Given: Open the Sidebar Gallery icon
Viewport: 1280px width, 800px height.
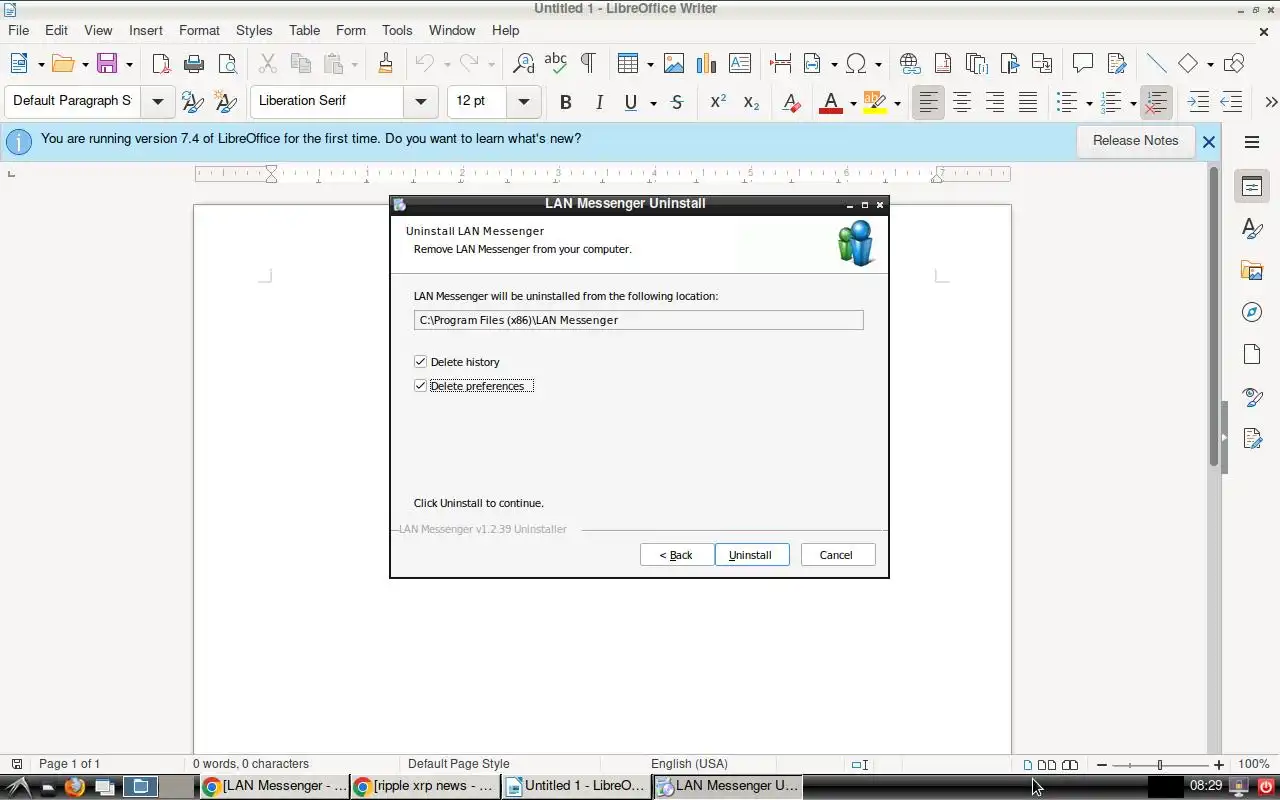Looking at the screenshot, I should pos(1252,270).
